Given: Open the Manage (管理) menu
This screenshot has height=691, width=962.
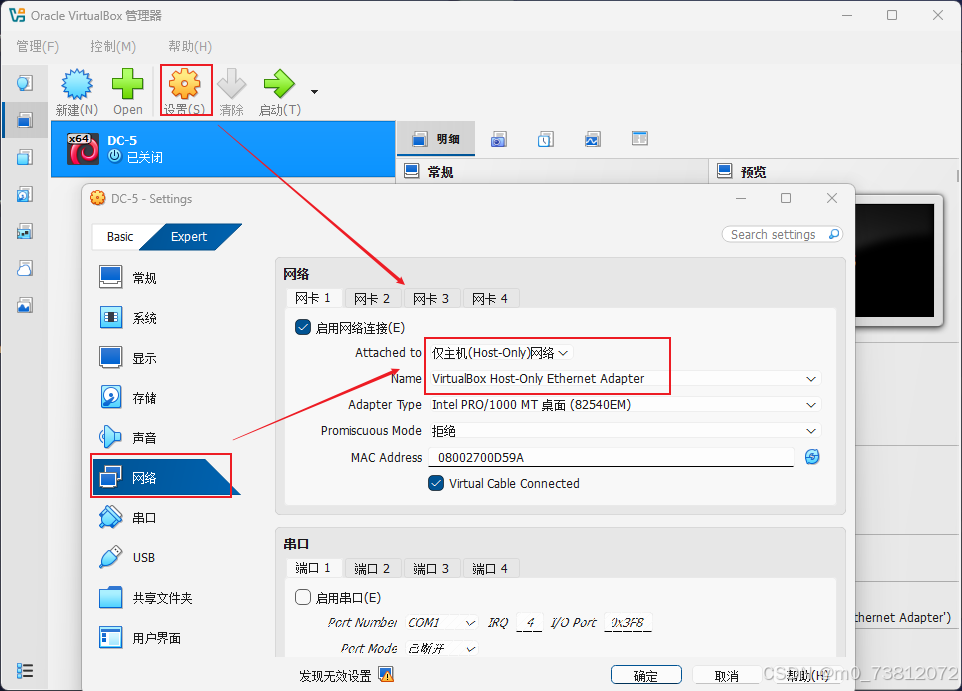Looking at the screenshot, I should click(x=37, y=47).
